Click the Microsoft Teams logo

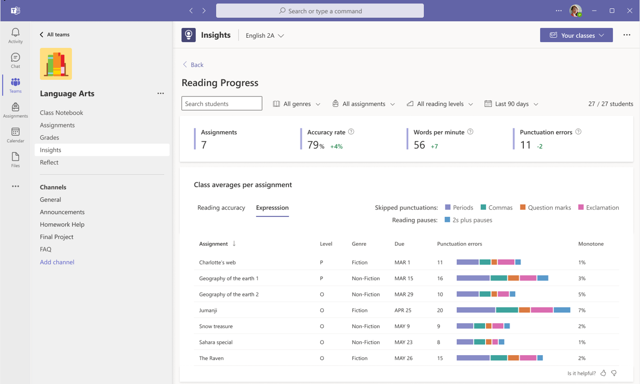click(16, 11)
